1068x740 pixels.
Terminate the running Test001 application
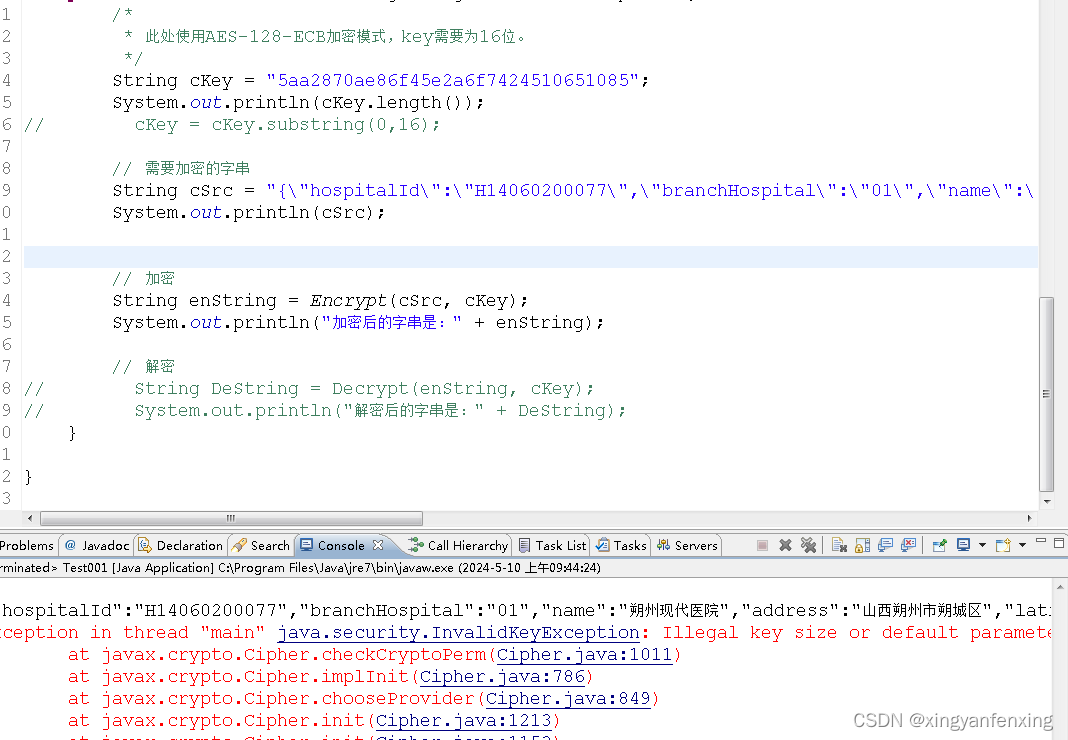(762, 545)
